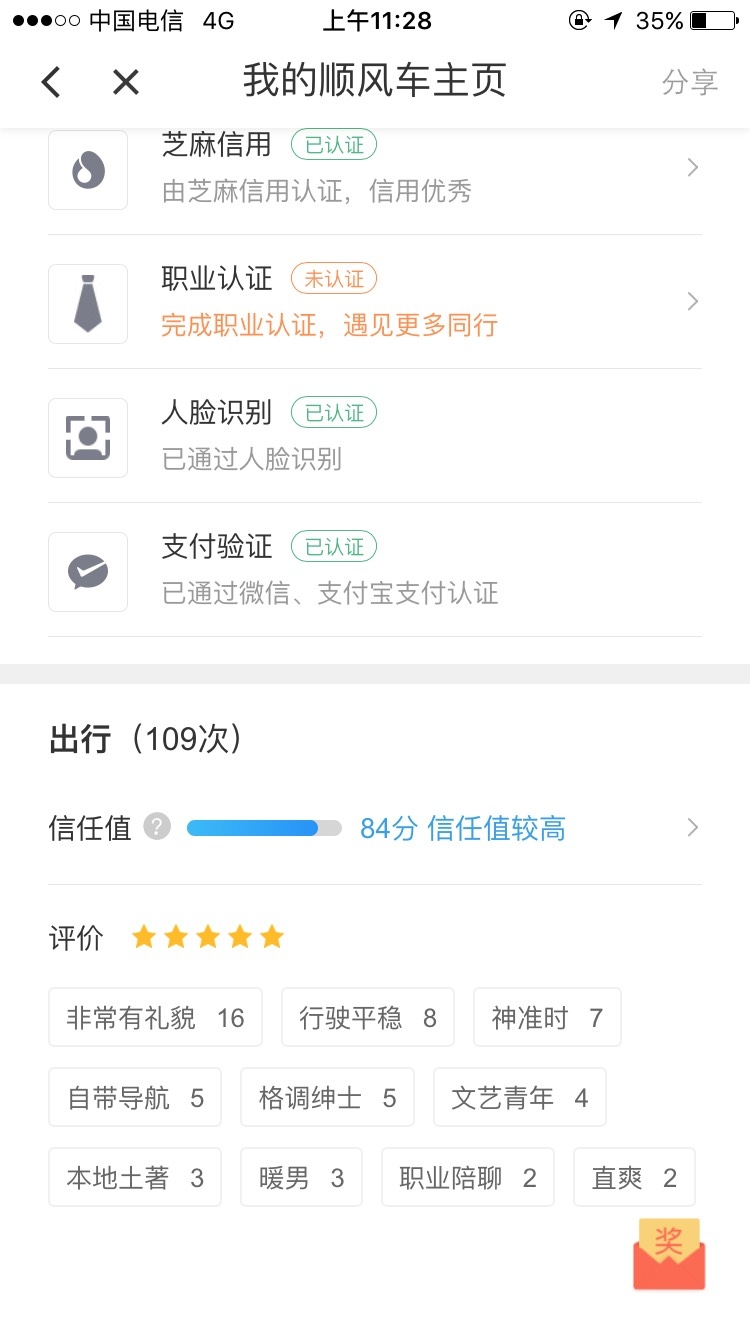The height and width of the screenshot is (1334, 750).
Task: Tap the 信任值 blue progress bar
Action: click(x=264, y=828)
